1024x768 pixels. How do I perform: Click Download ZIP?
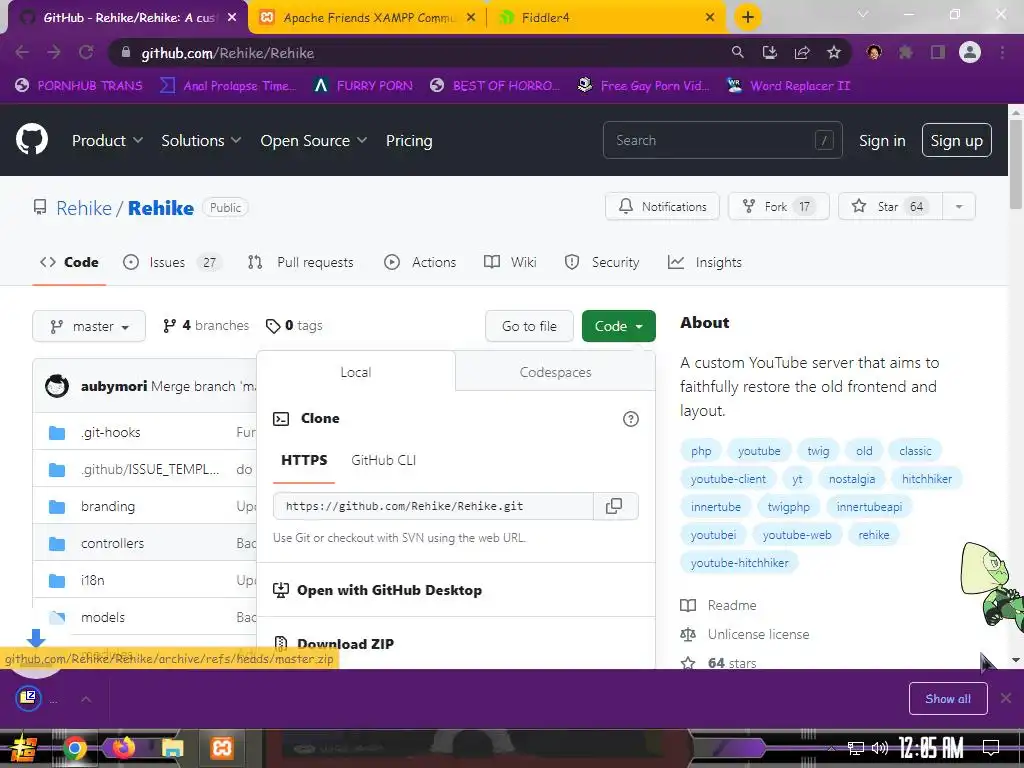(x=345, y=644)
